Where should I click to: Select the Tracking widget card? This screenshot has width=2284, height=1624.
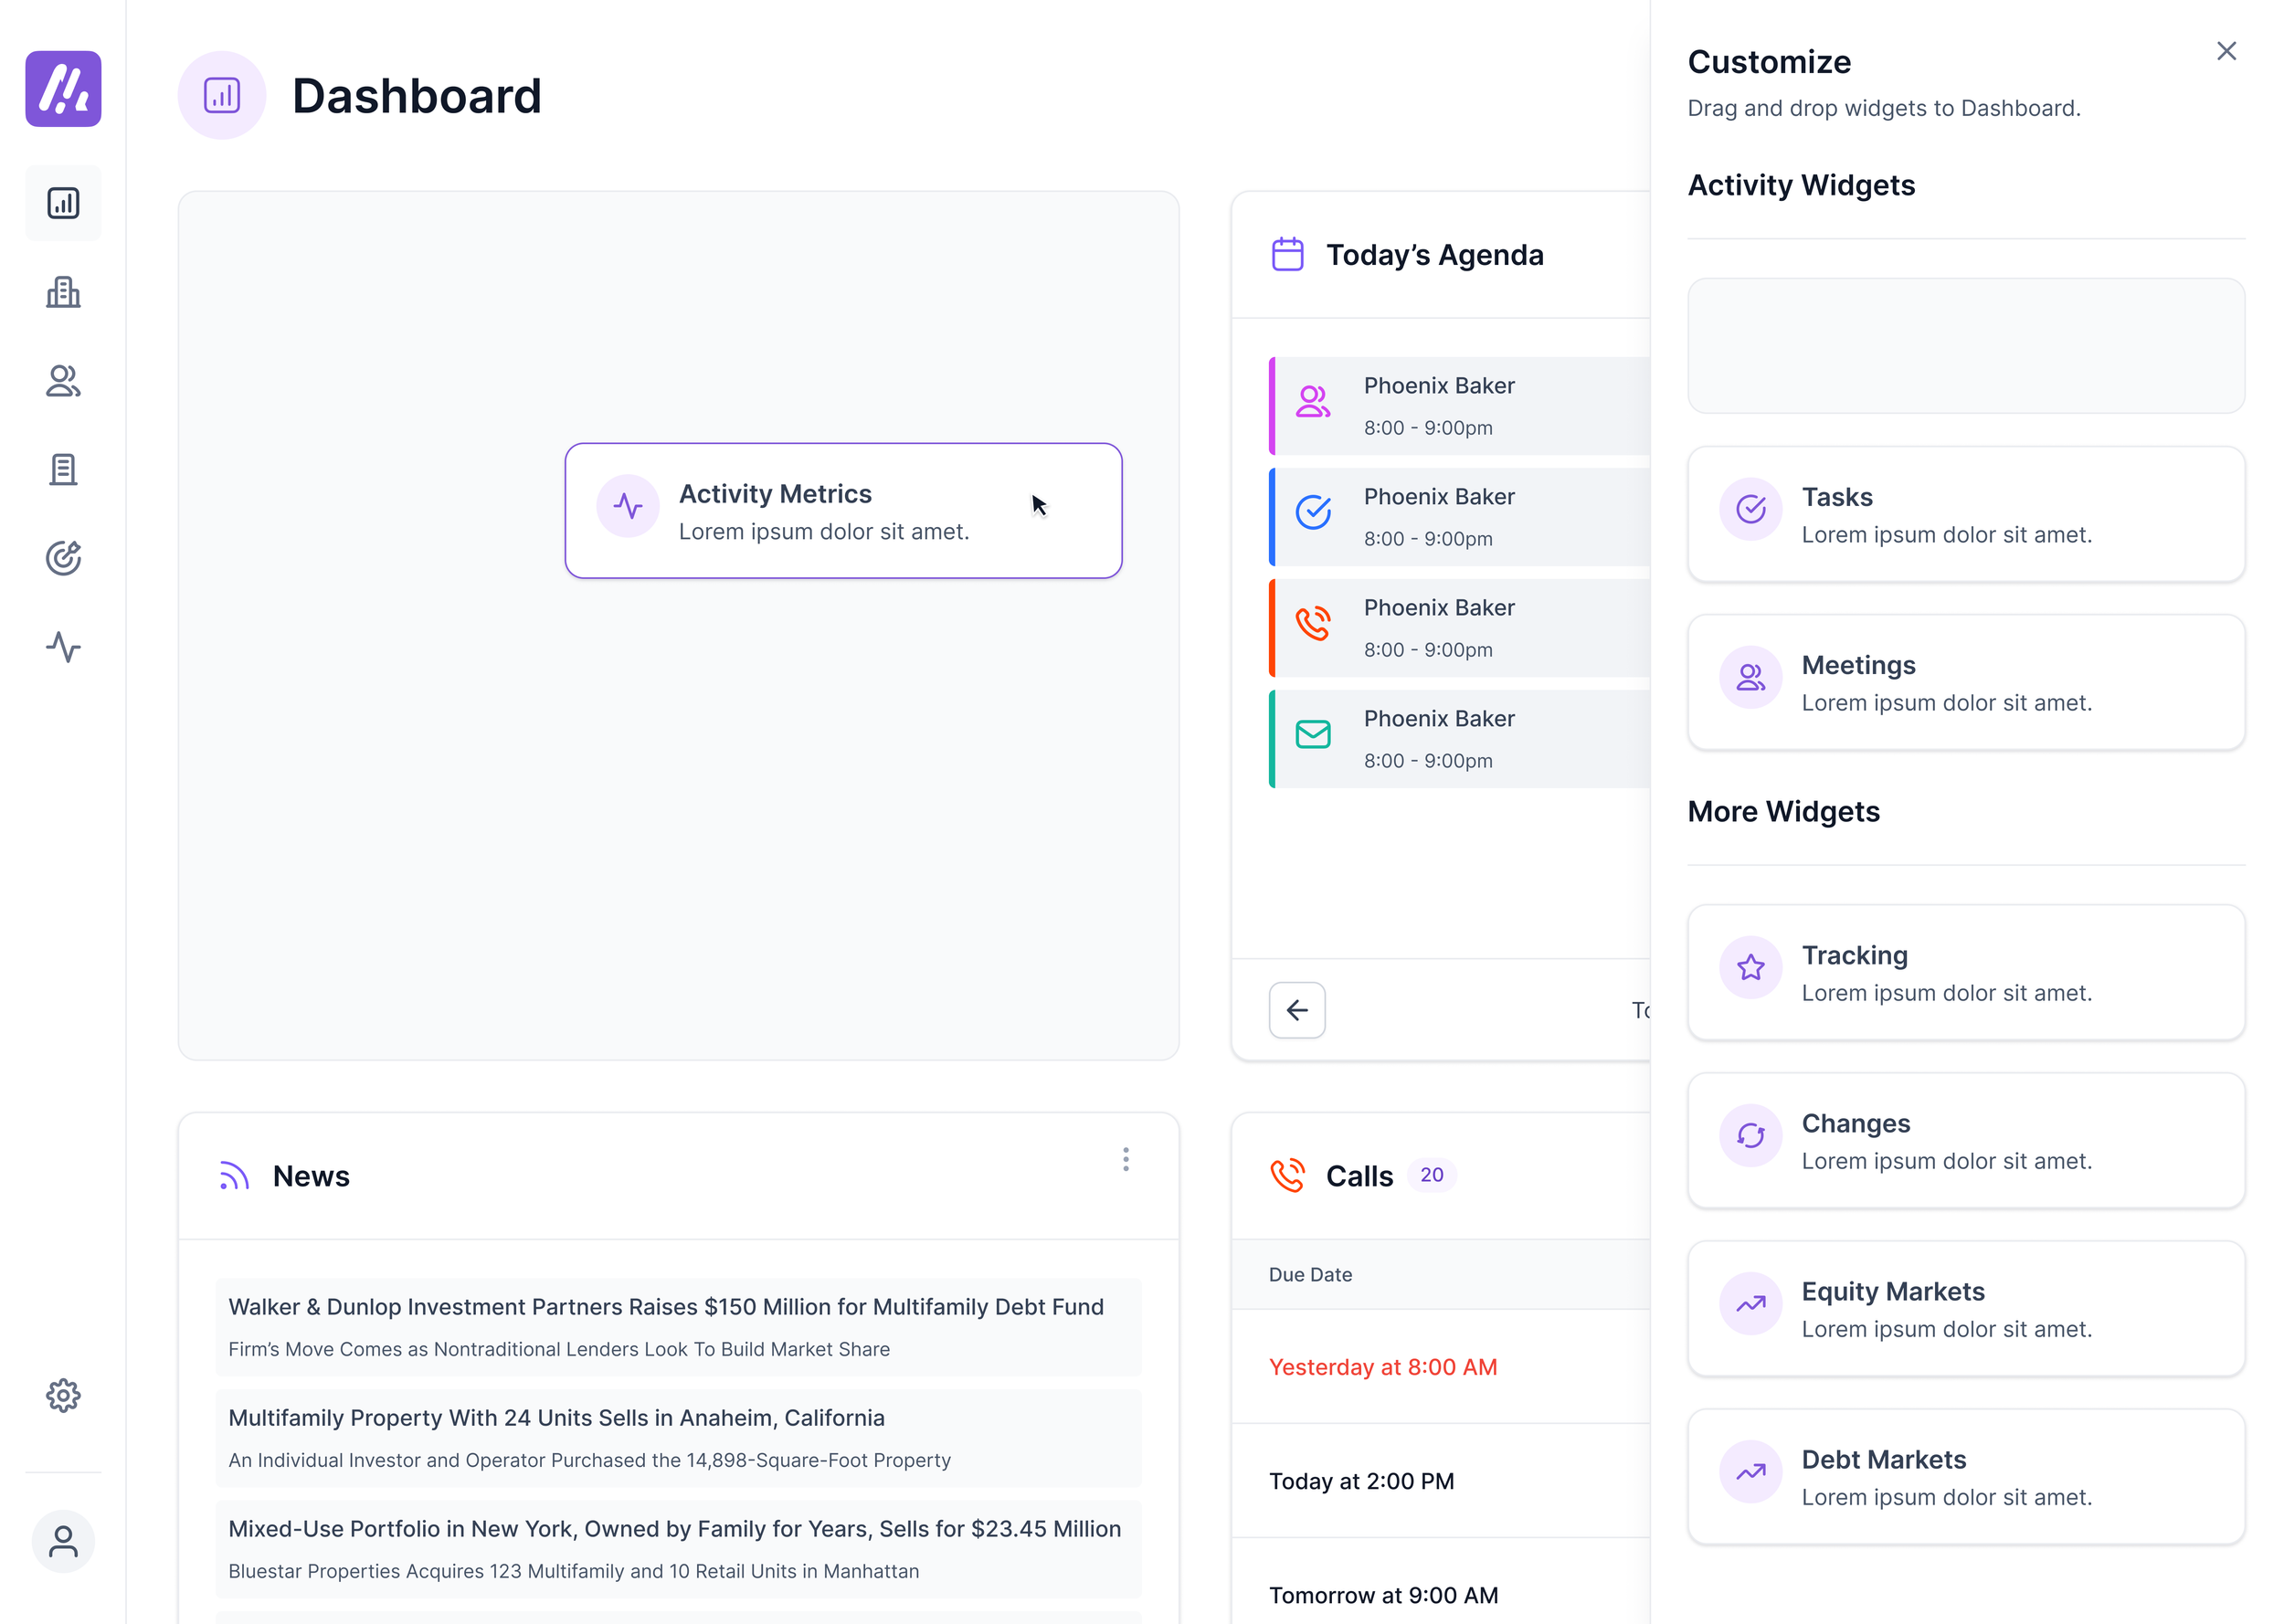tap(1965, 973)
